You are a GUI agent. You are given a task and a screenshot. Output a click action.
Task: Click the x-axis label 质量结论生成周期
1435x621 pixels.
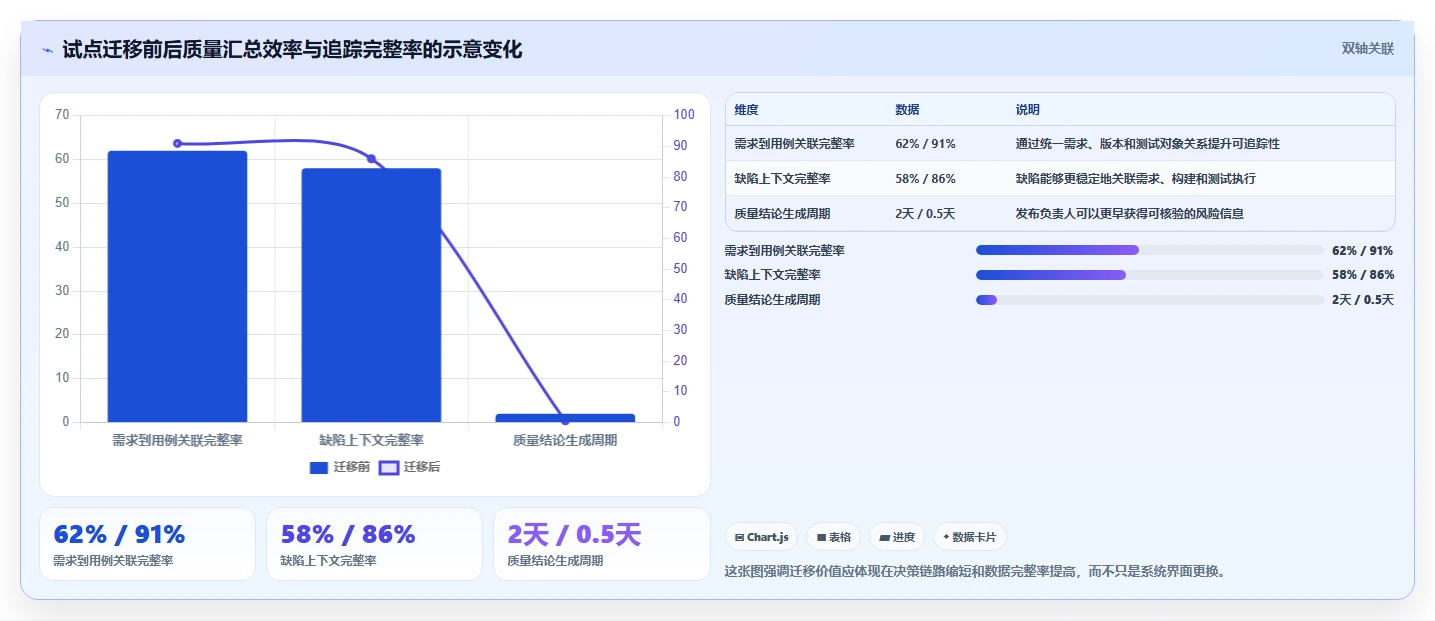pos(565,440)
